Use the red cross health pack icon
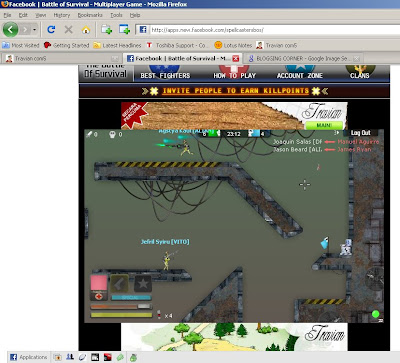Screen dimensions: 400x363 tap(99, 296)
